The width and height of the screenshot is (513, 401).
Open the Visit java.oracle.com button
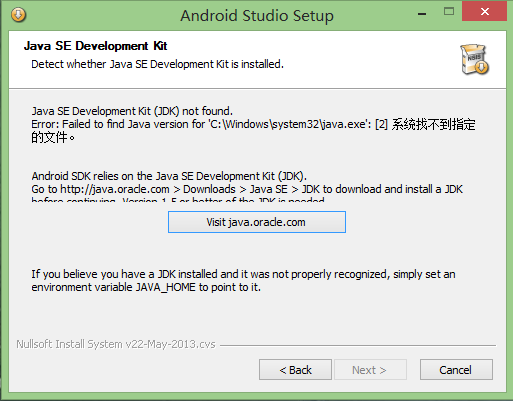point(257,222)
